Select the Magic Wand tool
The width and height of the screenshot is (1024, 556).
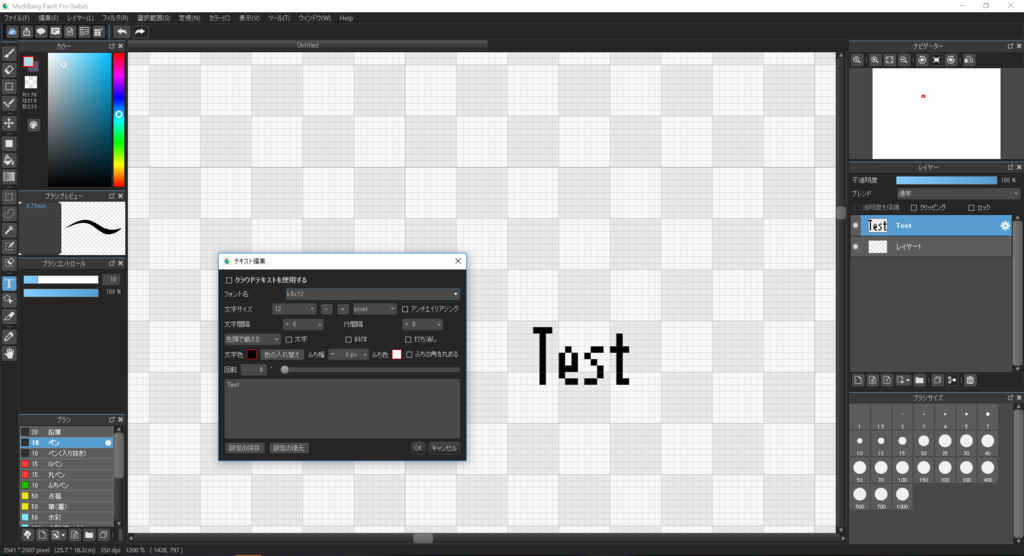[9, 230]
